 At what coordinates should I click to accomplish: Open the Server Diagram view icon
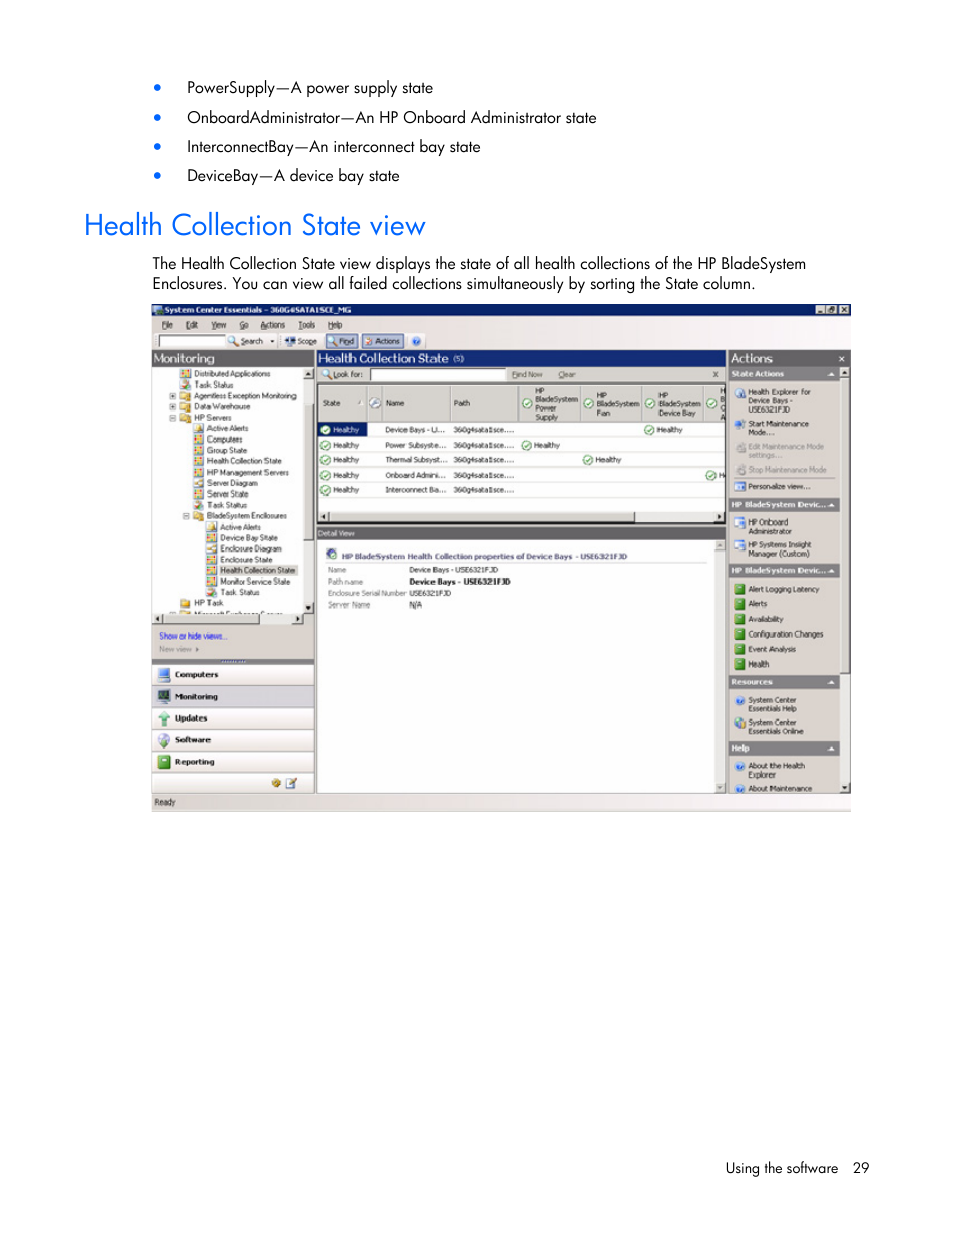(198, 483)
